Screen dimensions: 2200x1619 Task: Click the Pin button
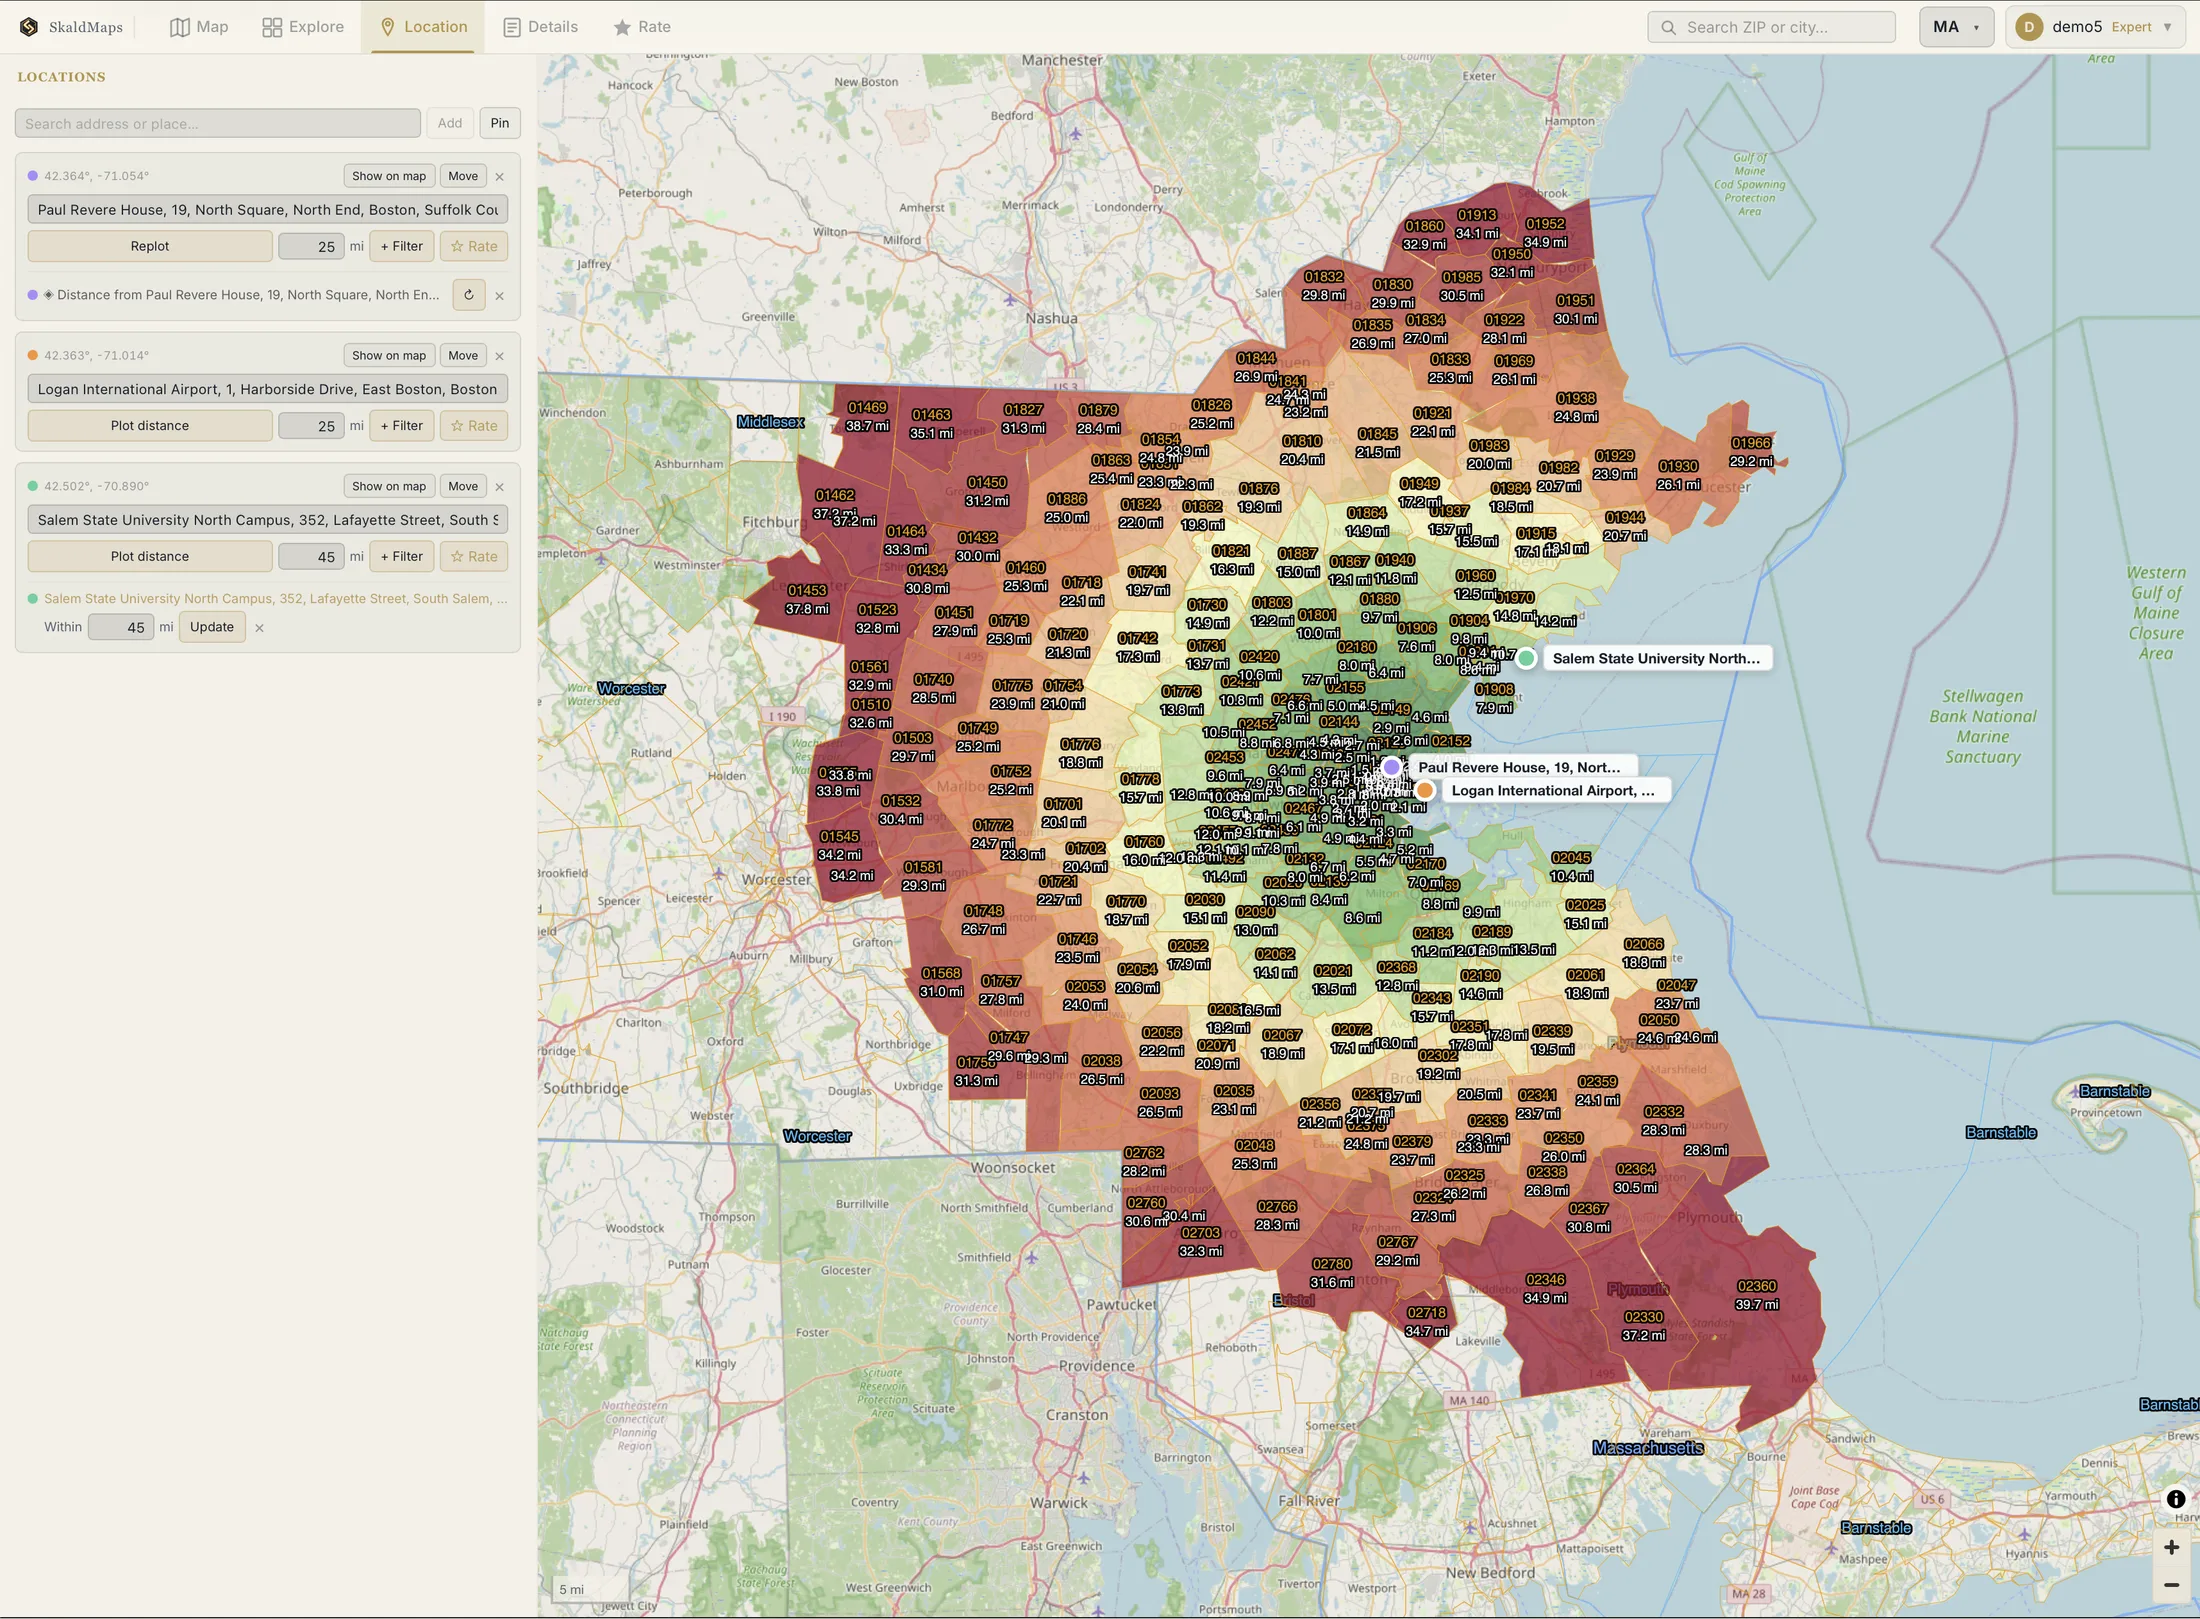tap(500, 123)
